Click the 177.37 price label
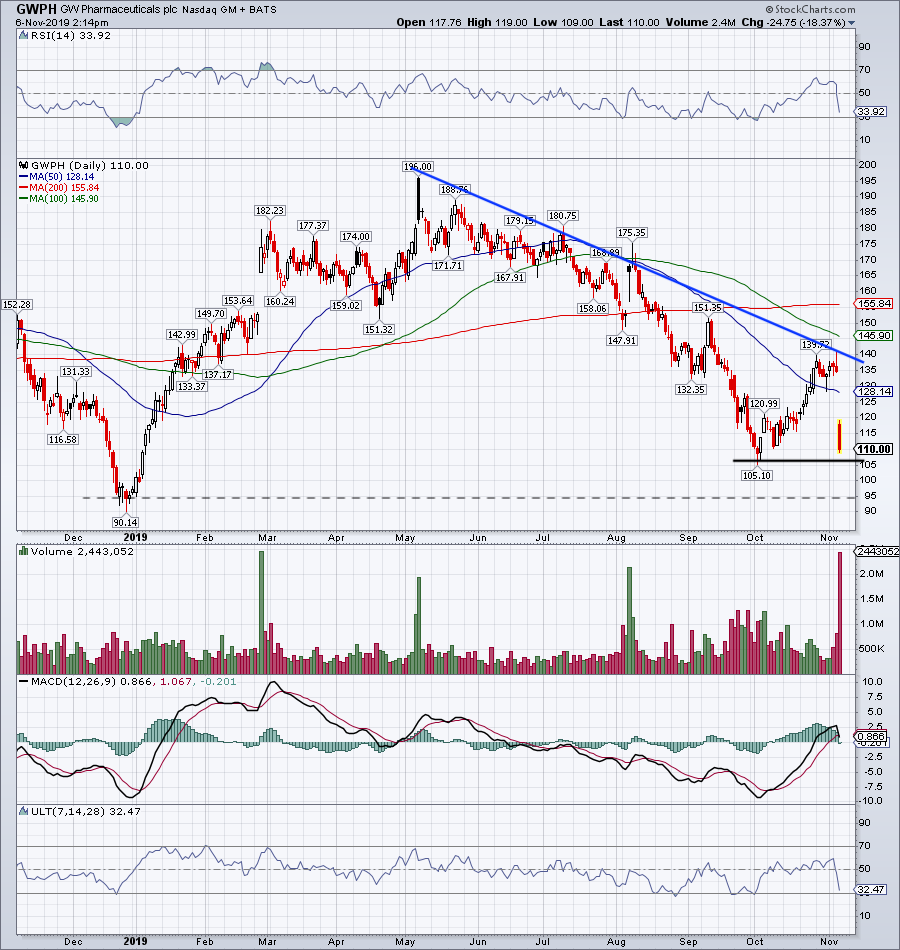This screenshot has height=950, width=900. coord(313,225)
